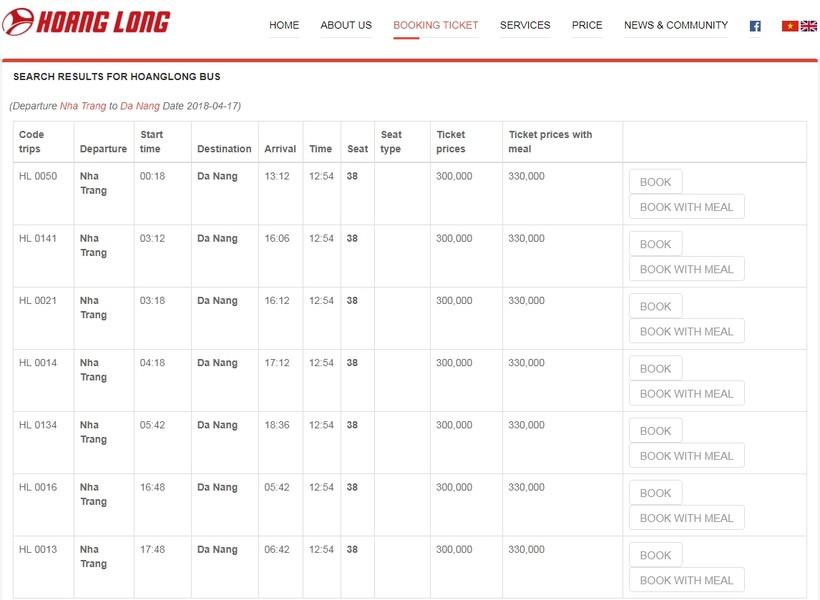
Task: Click the 'Arrival' column header
Action: click(x=280, y=149)
